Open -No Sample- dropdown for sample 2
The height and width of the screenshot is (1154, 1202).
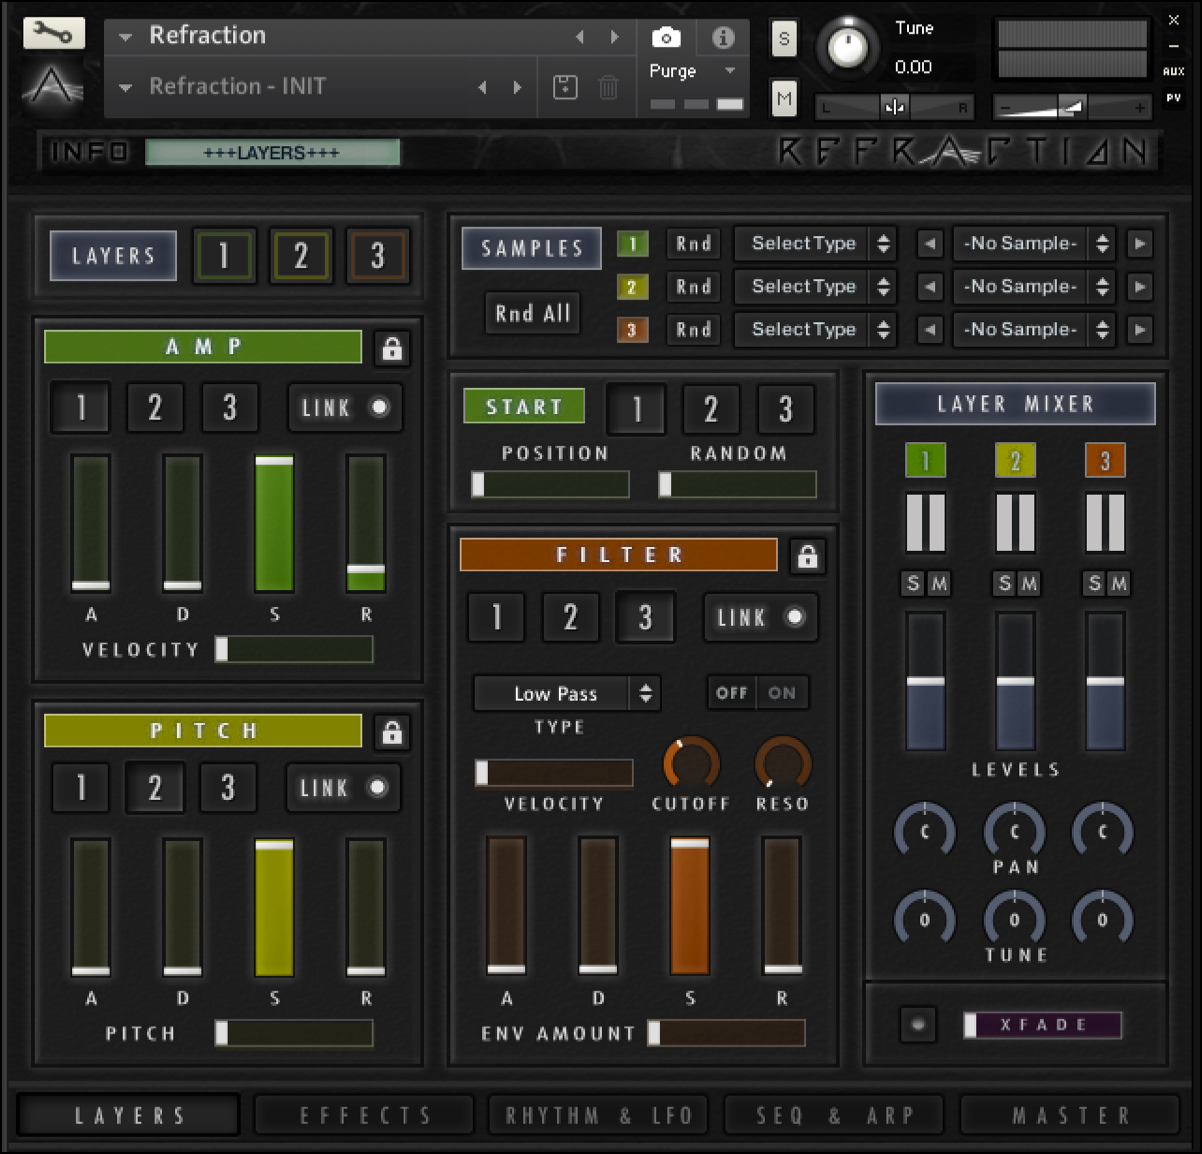click(x=1033, y=287)
